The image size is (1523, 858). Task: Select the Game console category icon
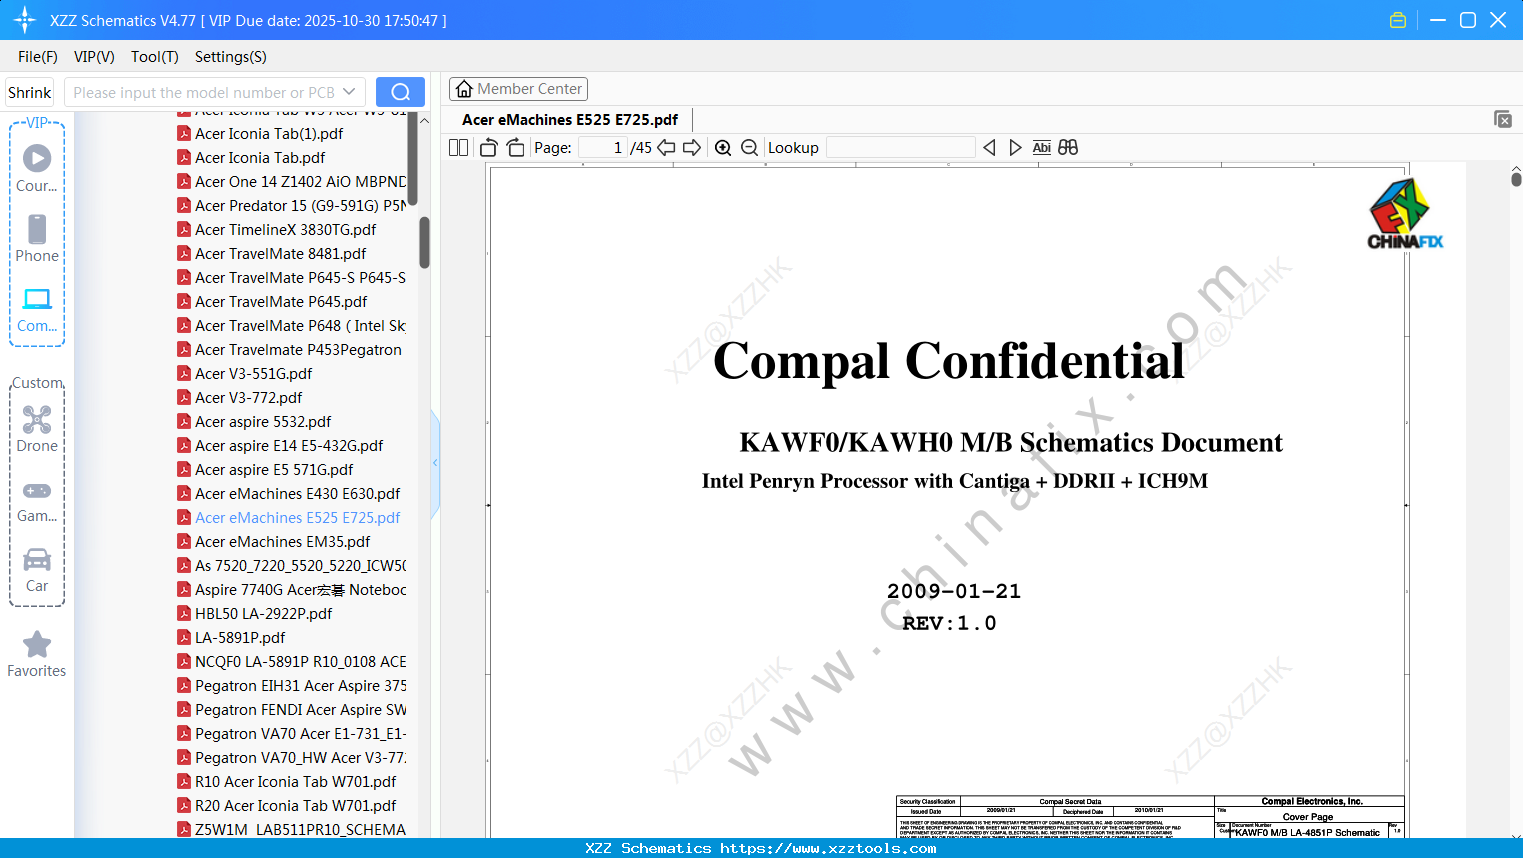point(37,500)
